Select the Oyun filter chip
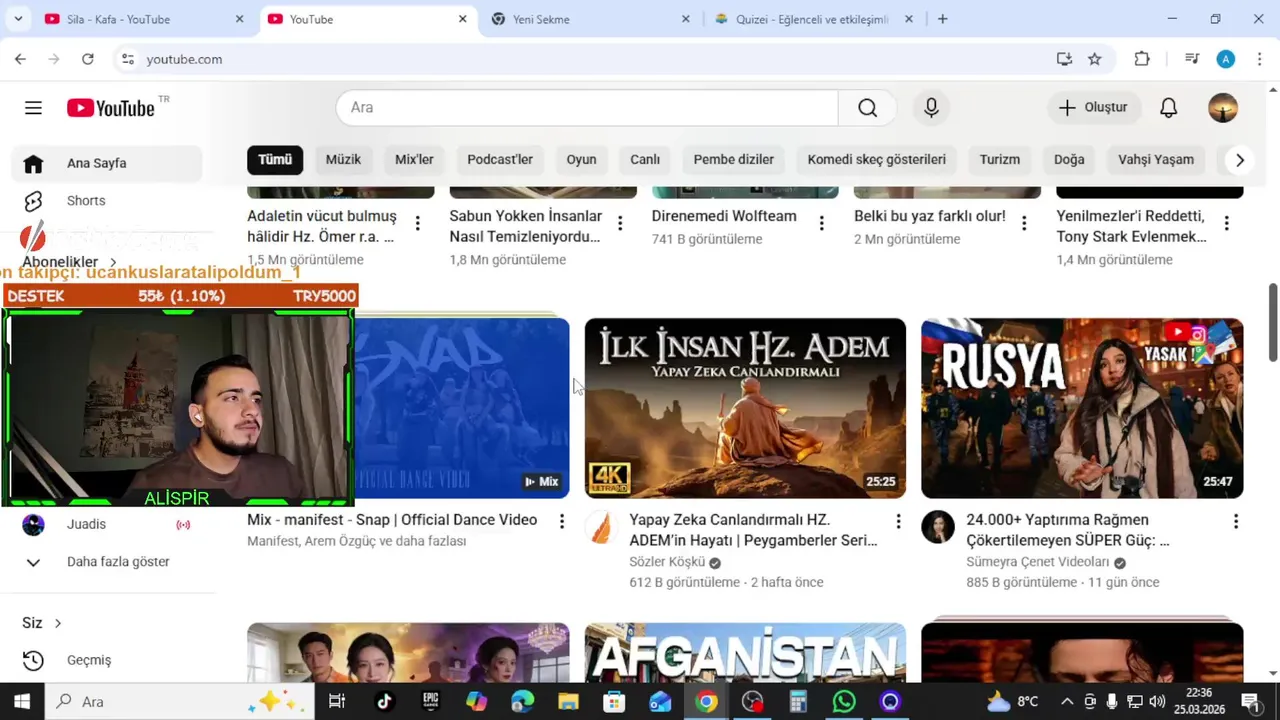This screenshot has height=720, width=1280. (x=581, y=160)
